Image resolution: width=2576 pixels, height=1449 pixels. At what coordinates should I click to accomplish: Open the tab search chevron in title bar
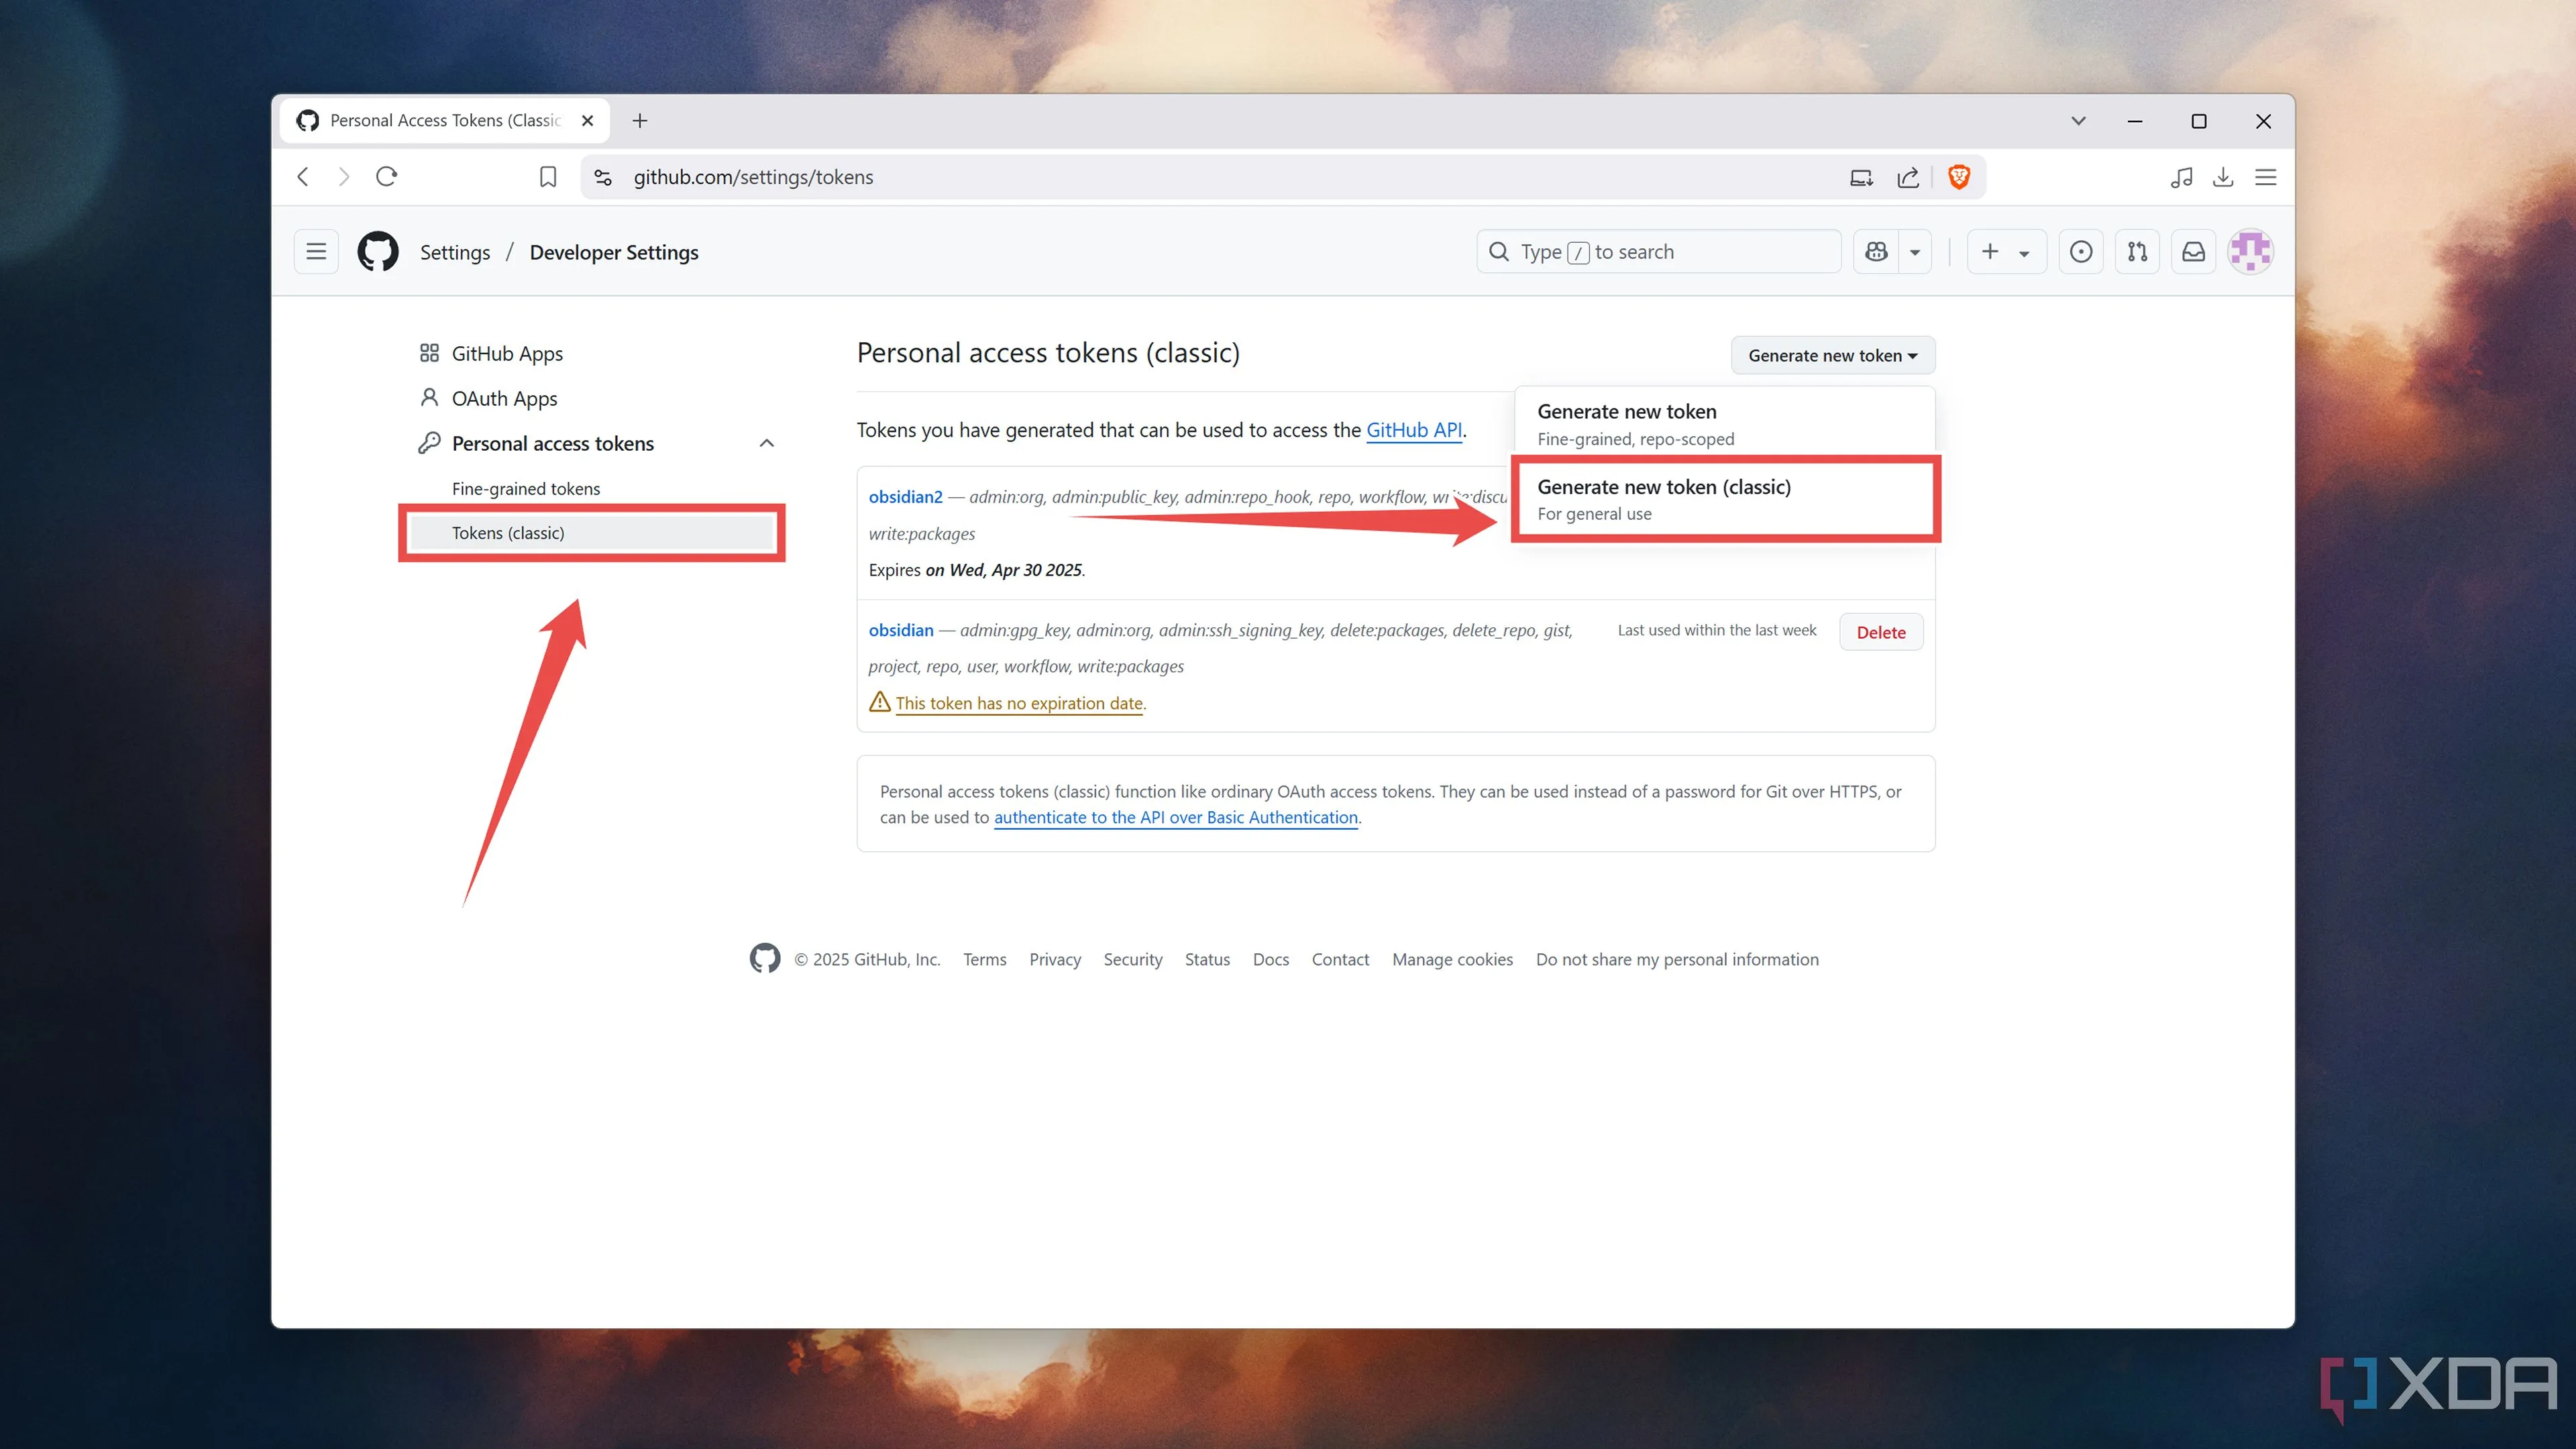(x=2078, y=121)
